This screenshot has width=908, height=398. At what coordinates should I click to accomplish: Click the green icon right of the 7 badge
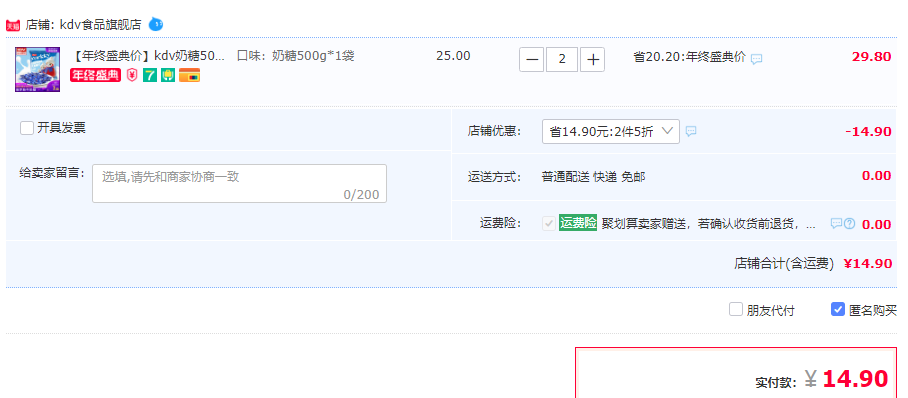click(168, 75)
